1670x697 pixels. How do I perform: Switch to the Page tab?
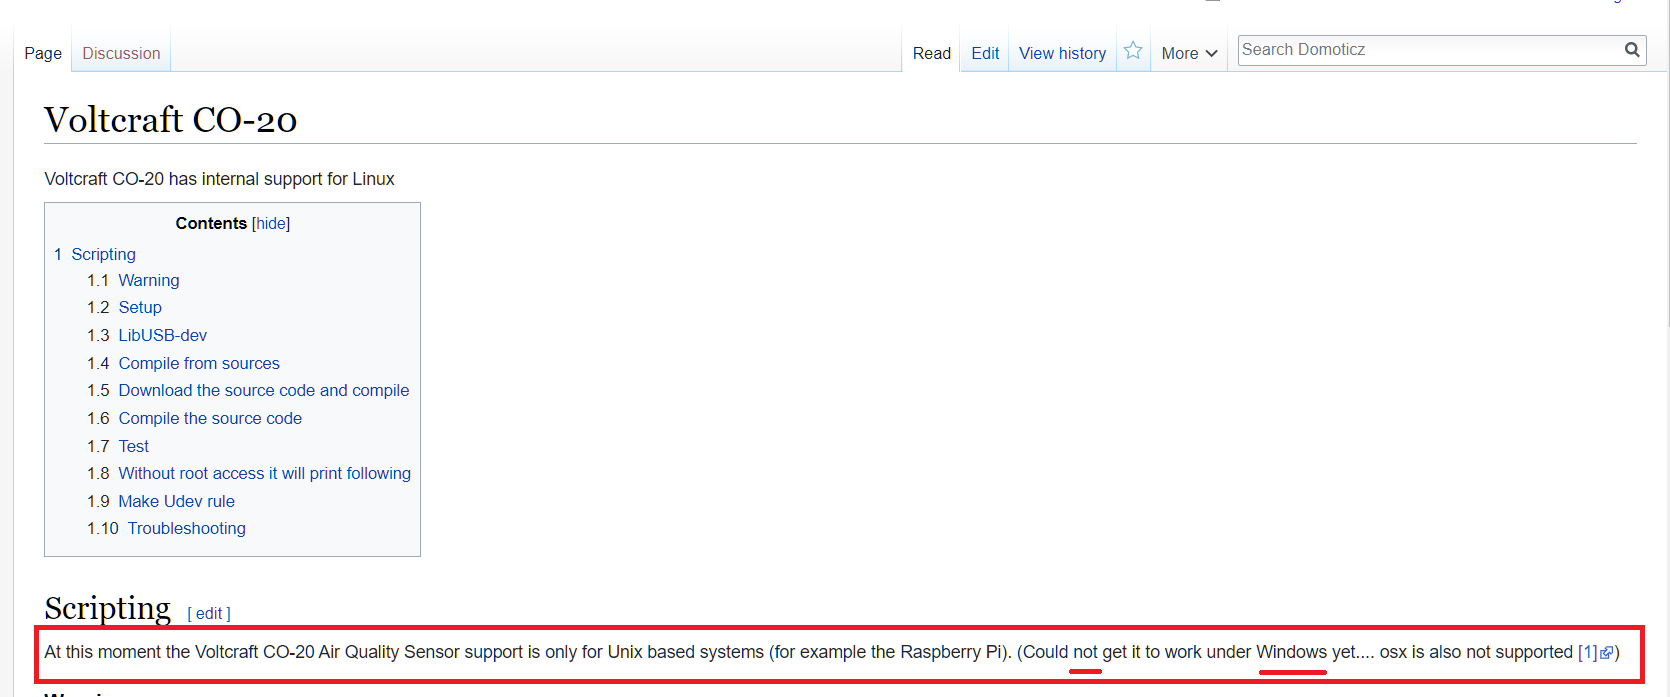(43, 54)
